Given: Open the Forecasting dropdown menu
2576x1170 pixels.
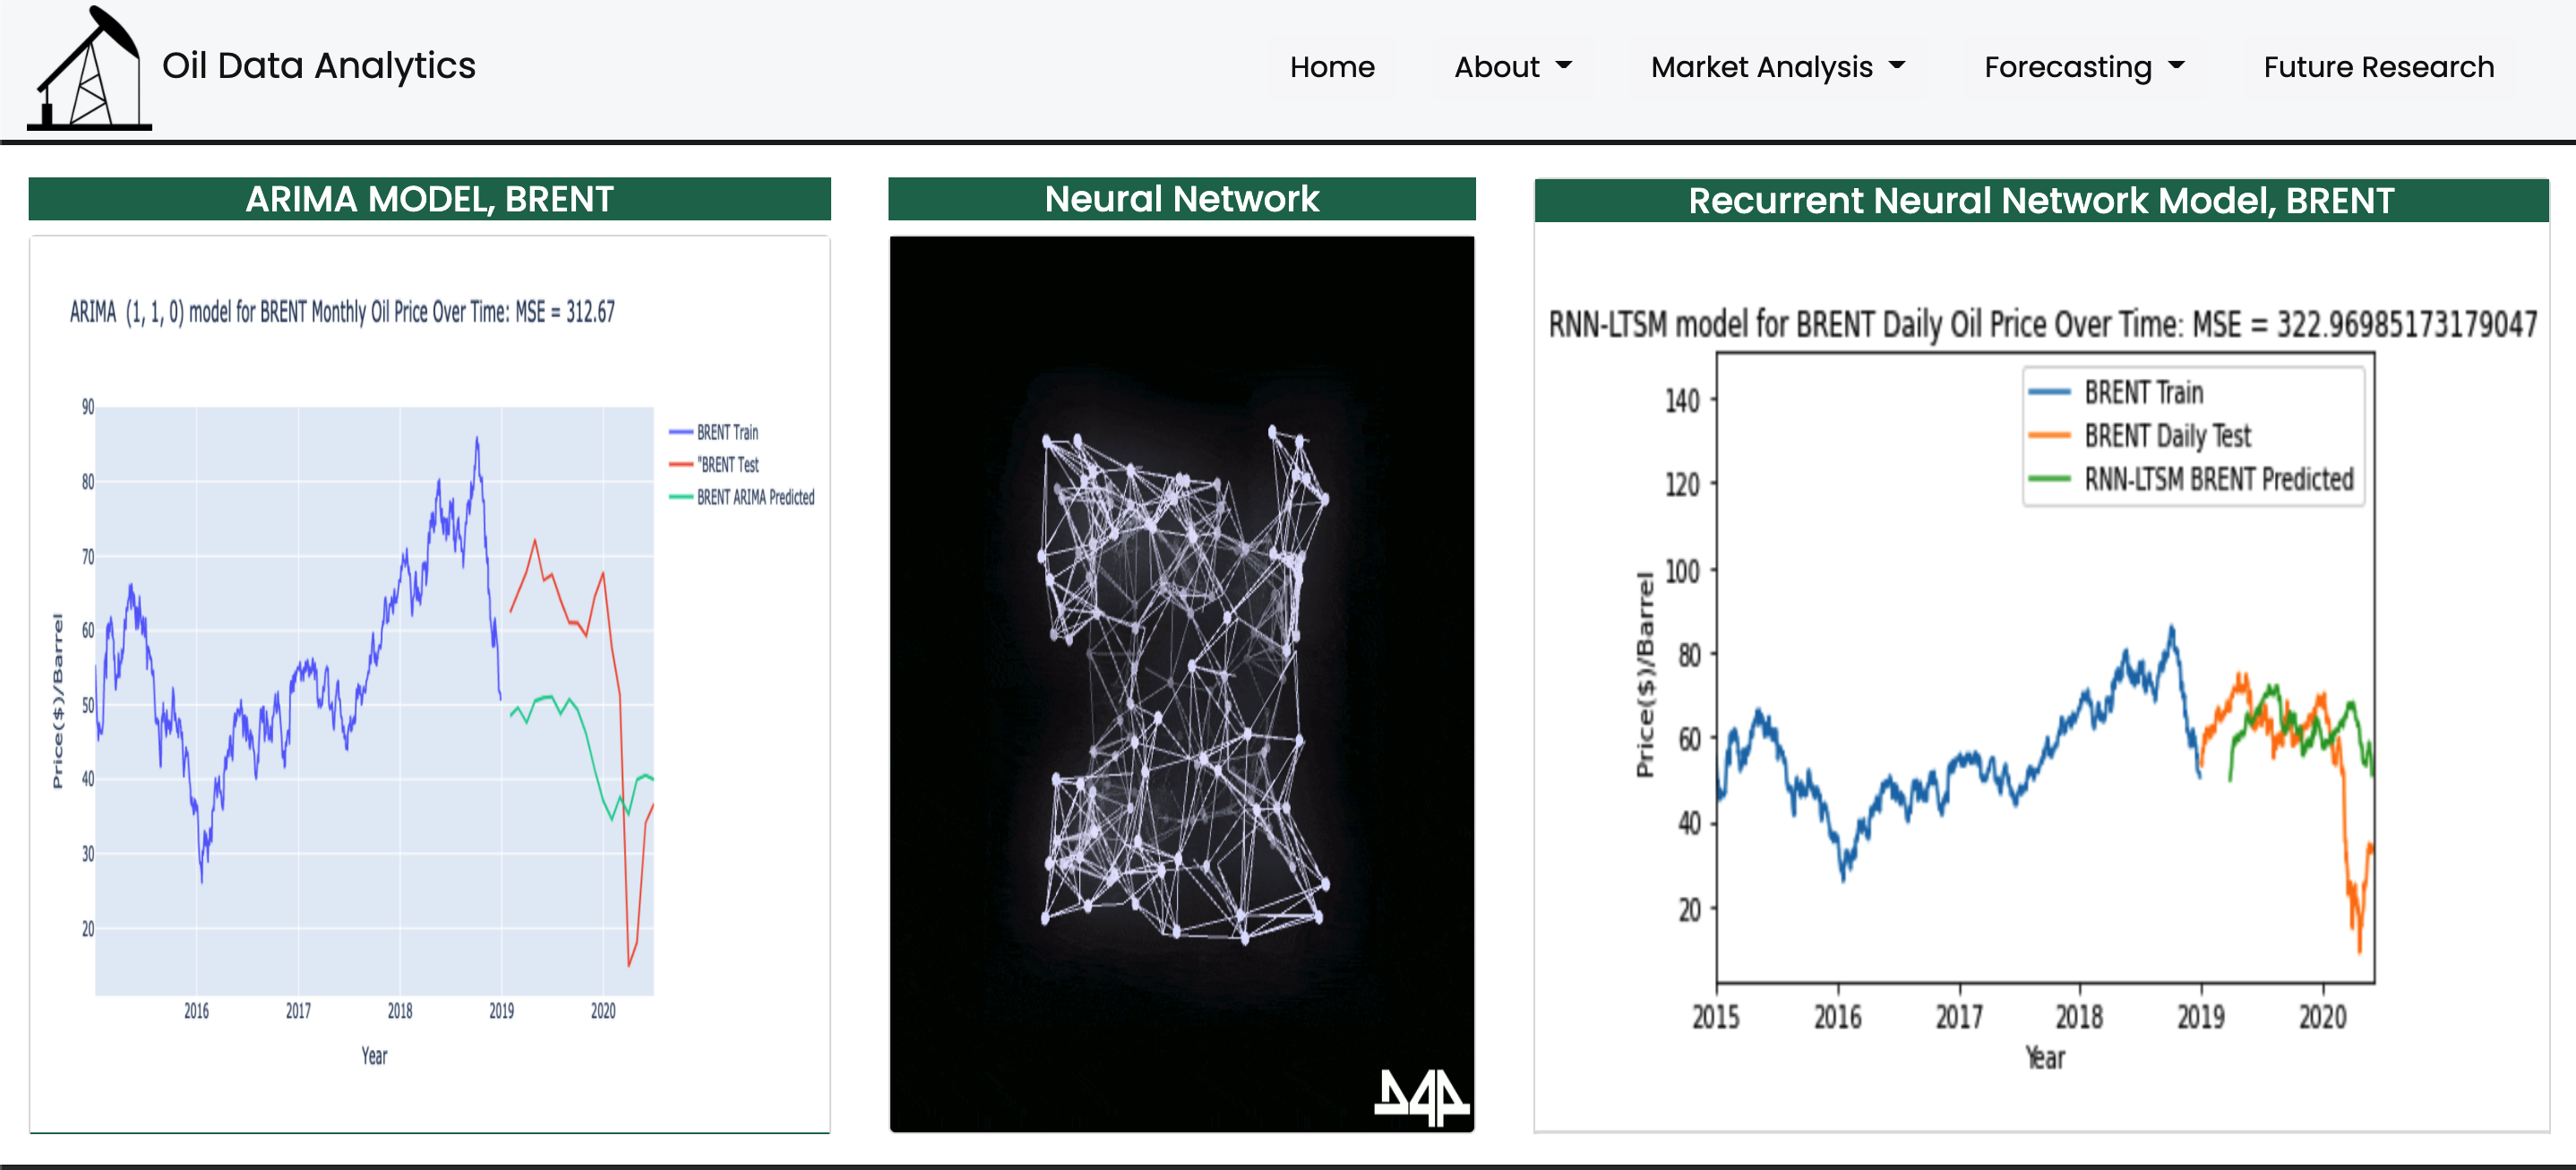Looking at the screenshot, I should point(2083,67).
